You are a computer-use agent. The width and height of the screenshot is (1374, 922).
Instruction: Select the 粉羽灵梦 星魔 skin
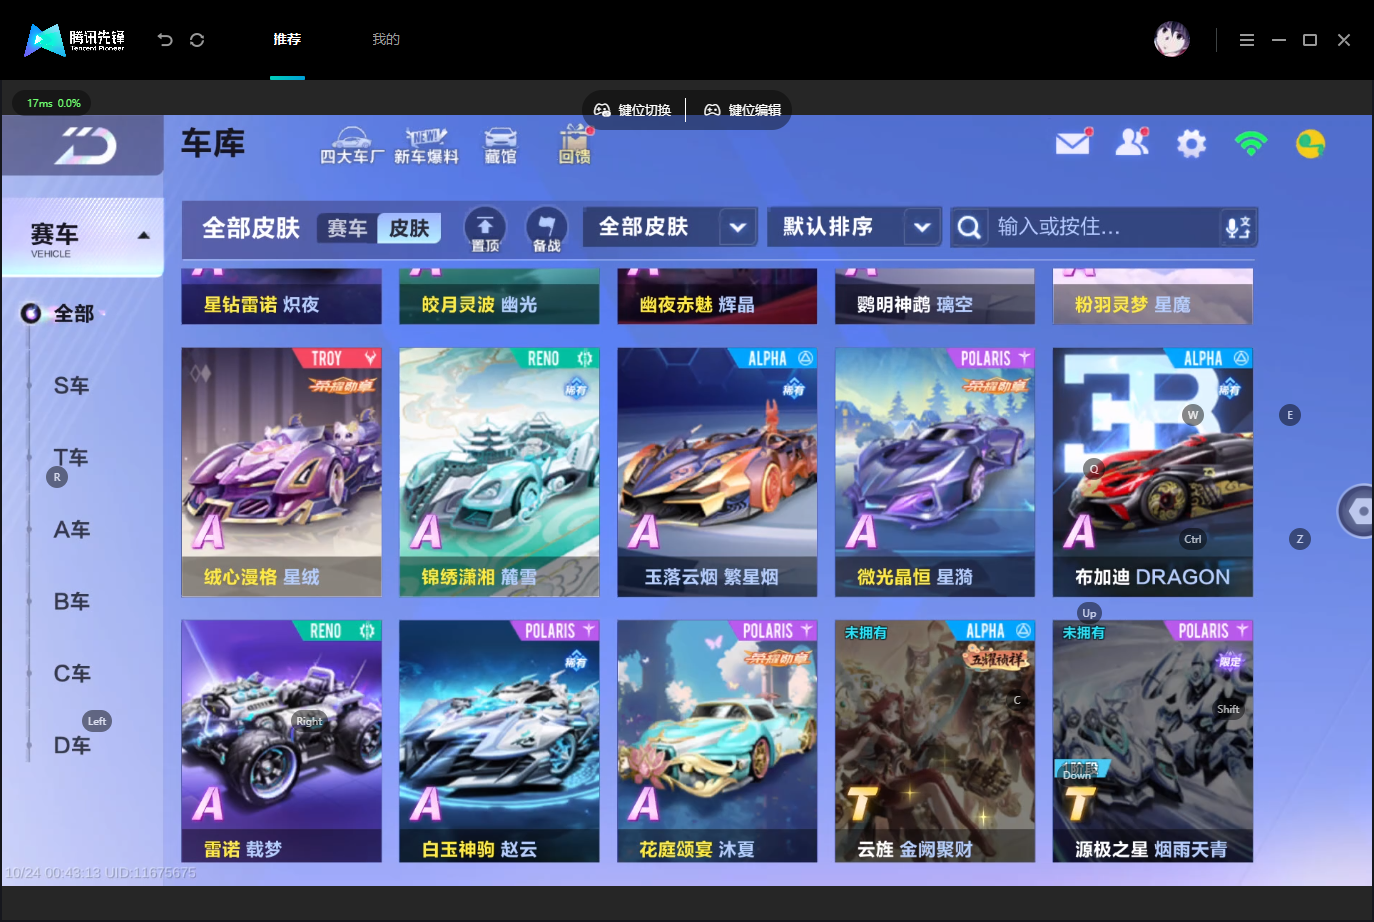[x=1153, y=297]
